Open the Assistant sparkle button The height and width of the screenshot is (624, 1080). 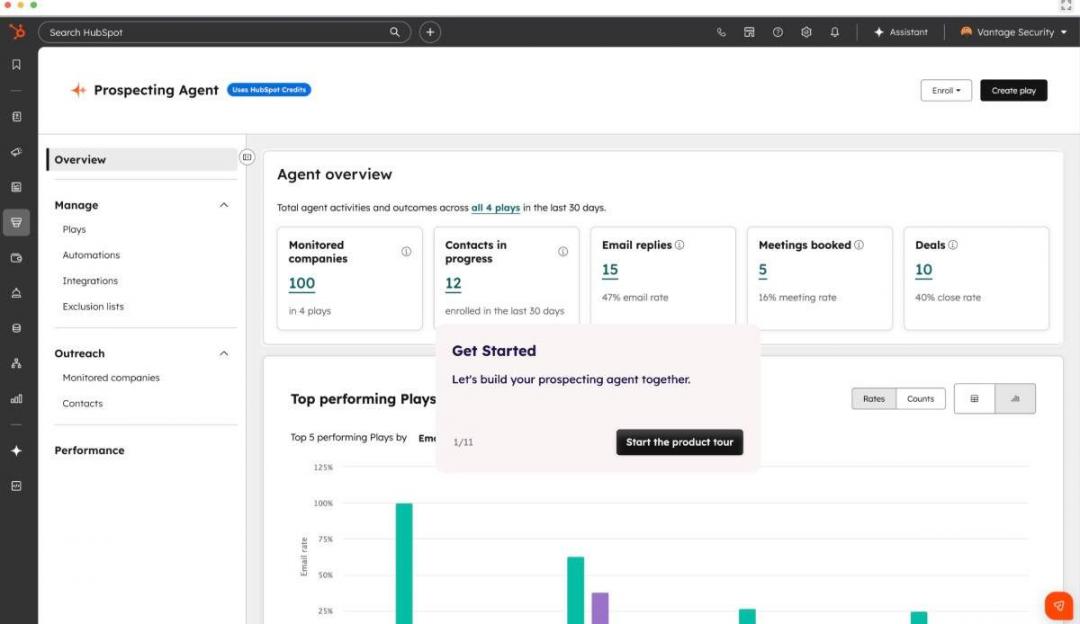coord(901,32)
